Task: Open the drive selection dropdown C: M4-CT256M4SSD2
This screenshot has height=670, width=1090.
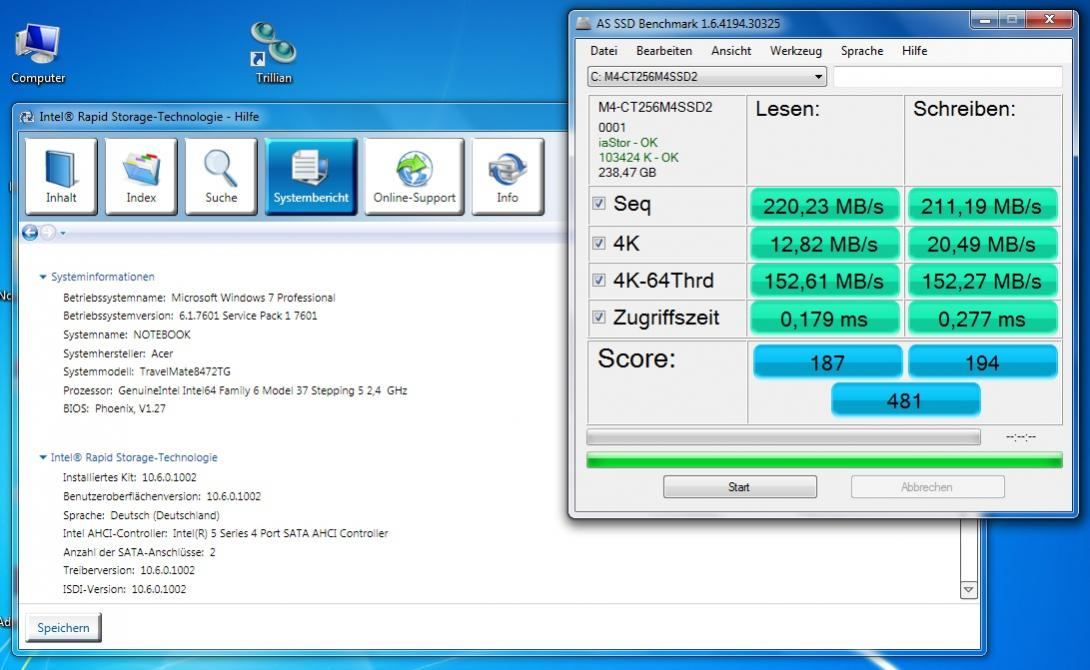Action: [707, 76]
